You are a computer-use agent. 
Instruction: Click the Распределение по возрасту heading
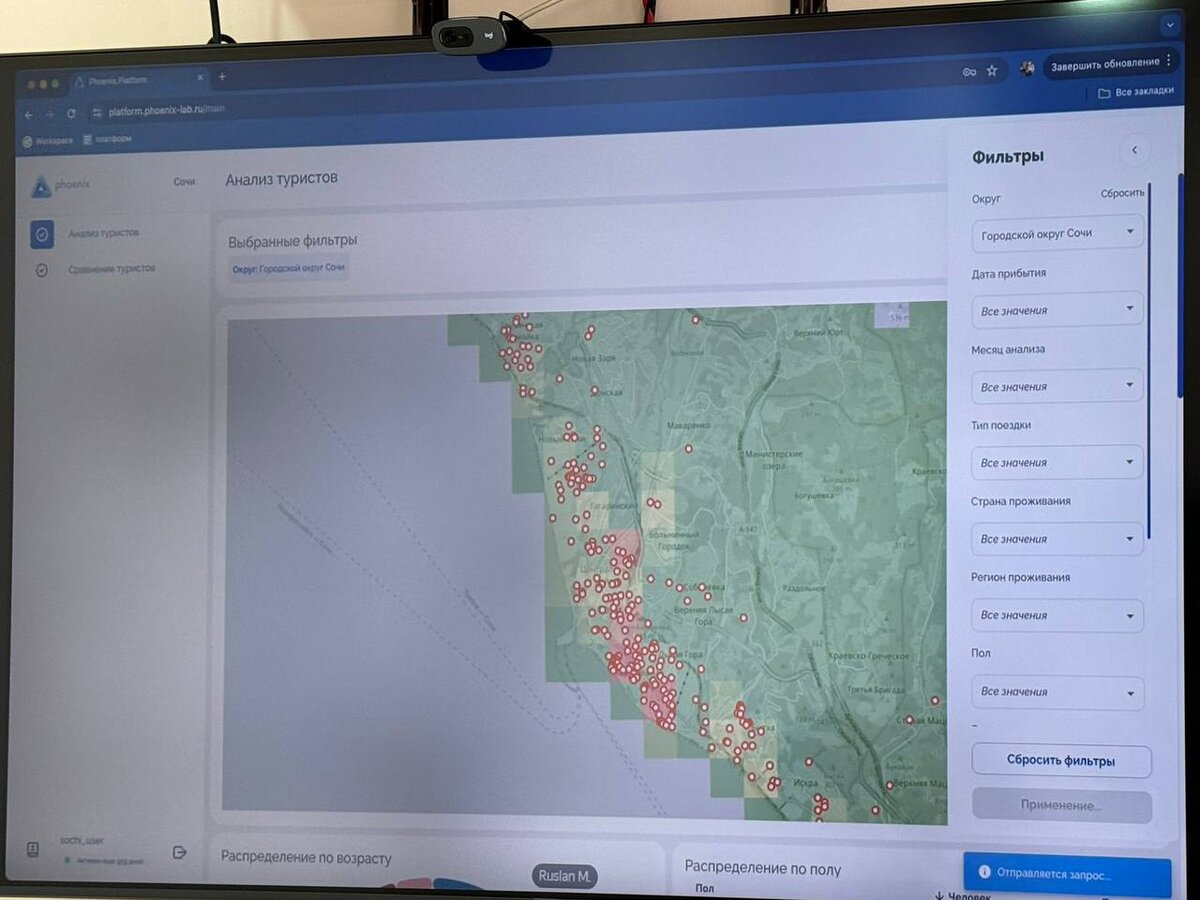(x=306, y=858)
